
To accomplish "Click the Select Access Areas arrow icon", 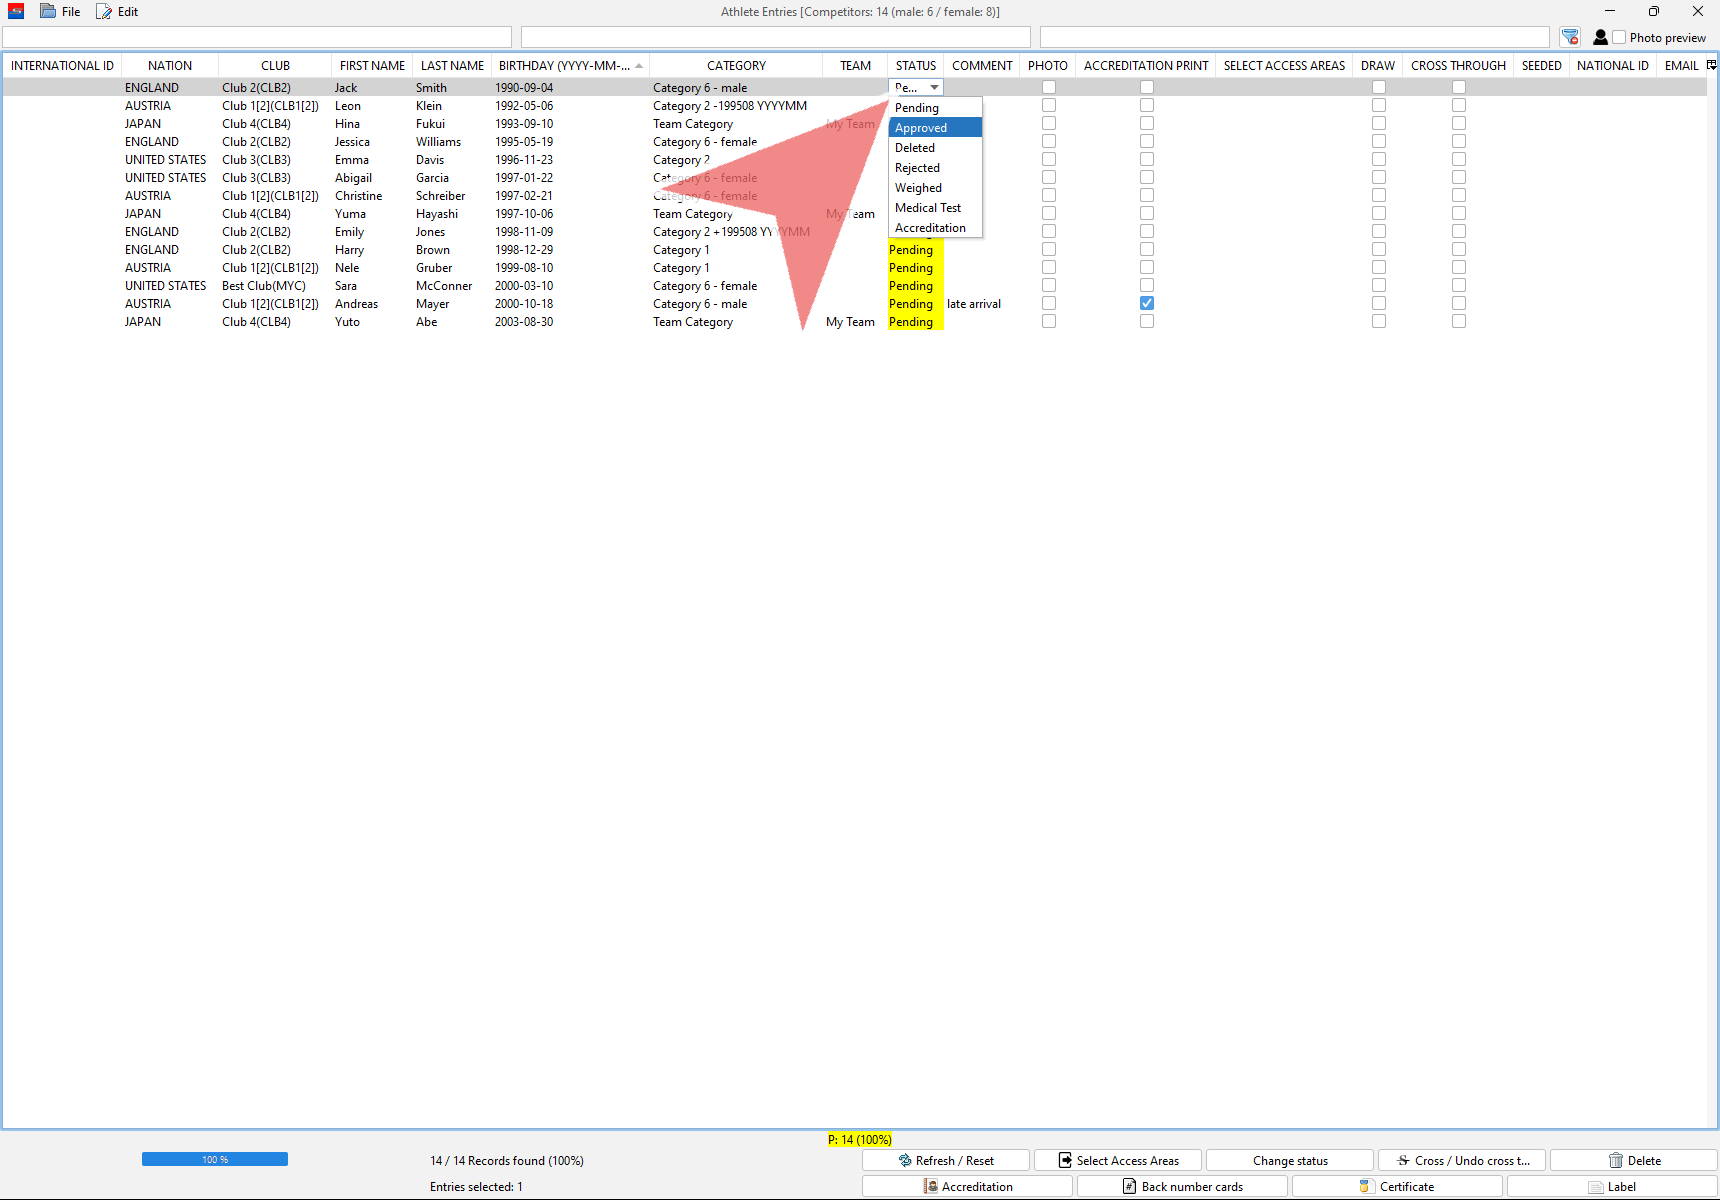I will 1065,1161.
